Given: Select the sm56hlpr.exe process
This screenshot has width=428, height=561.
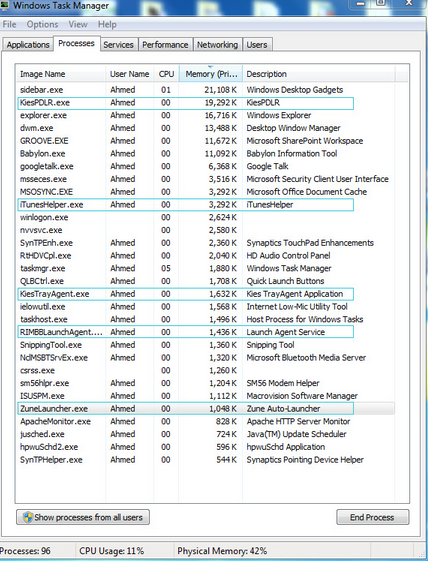Looking at the screenshot, I should point(205,383).
